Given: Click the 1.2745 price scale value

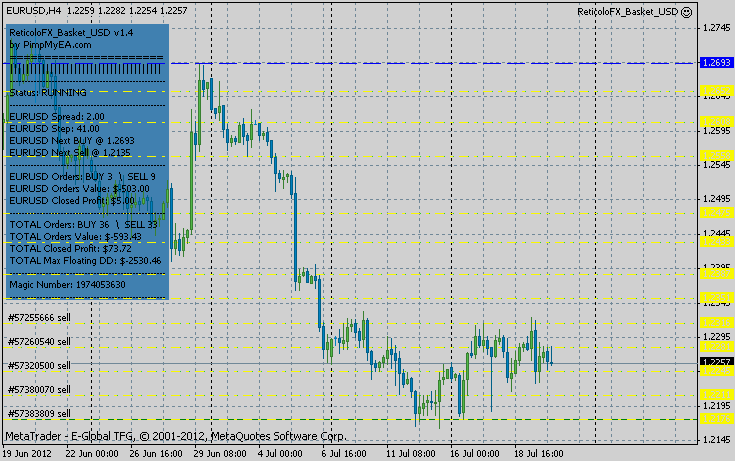Looking at the screenshot, I should pos(717,28).
